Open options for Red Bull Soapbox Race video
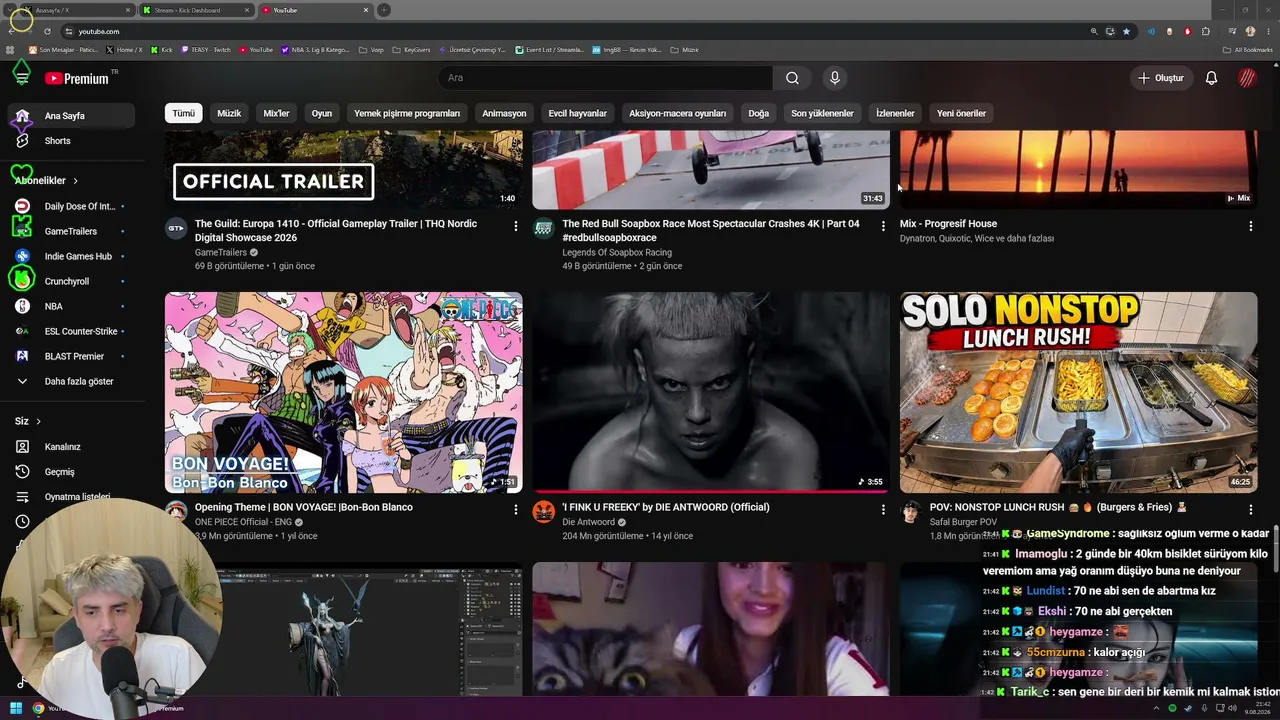The image size is (1280, 720). click(883, 226)
